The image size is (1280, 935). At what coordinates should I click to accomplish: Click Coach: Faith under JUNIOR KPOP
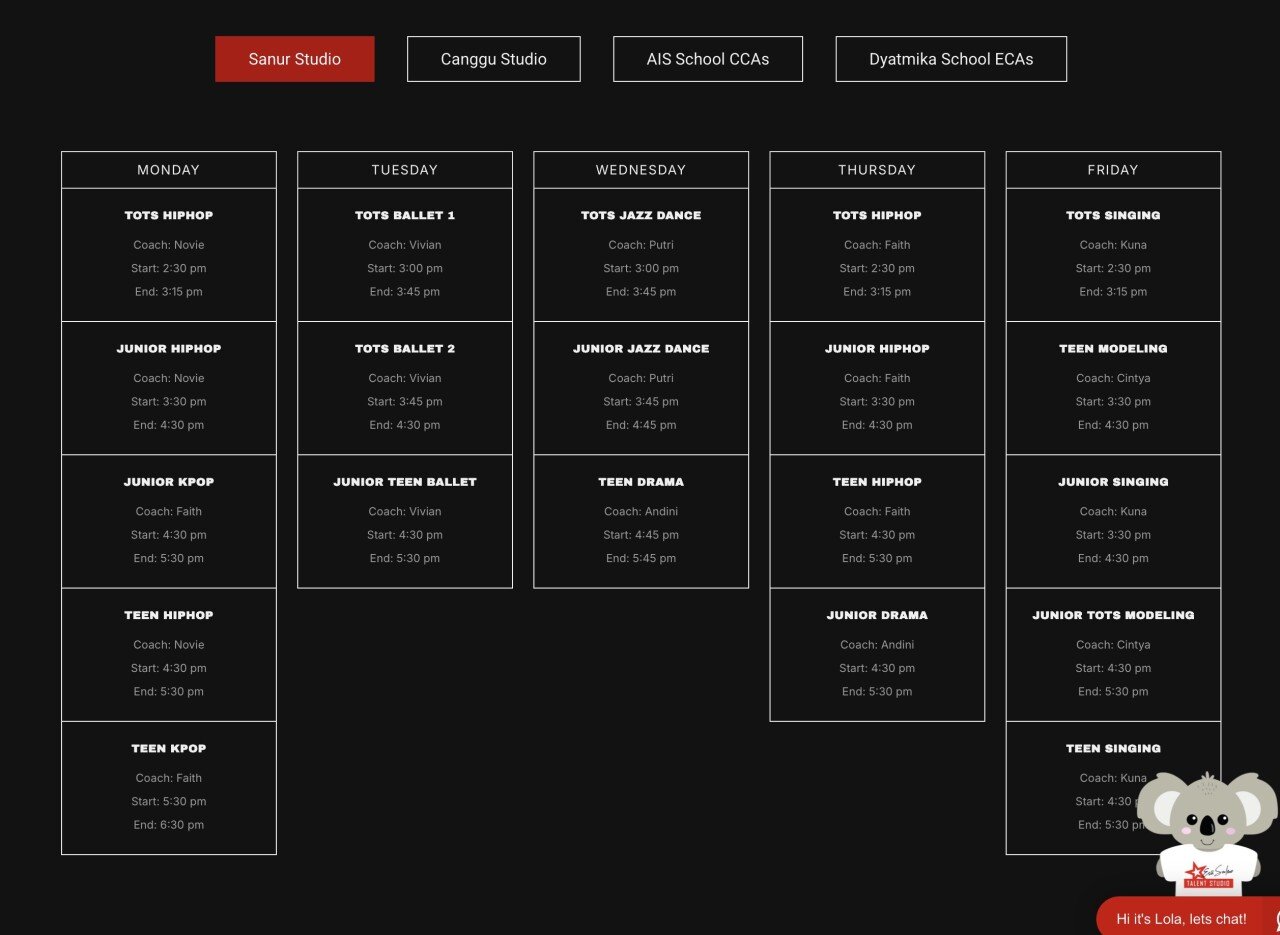coord(169,511)
